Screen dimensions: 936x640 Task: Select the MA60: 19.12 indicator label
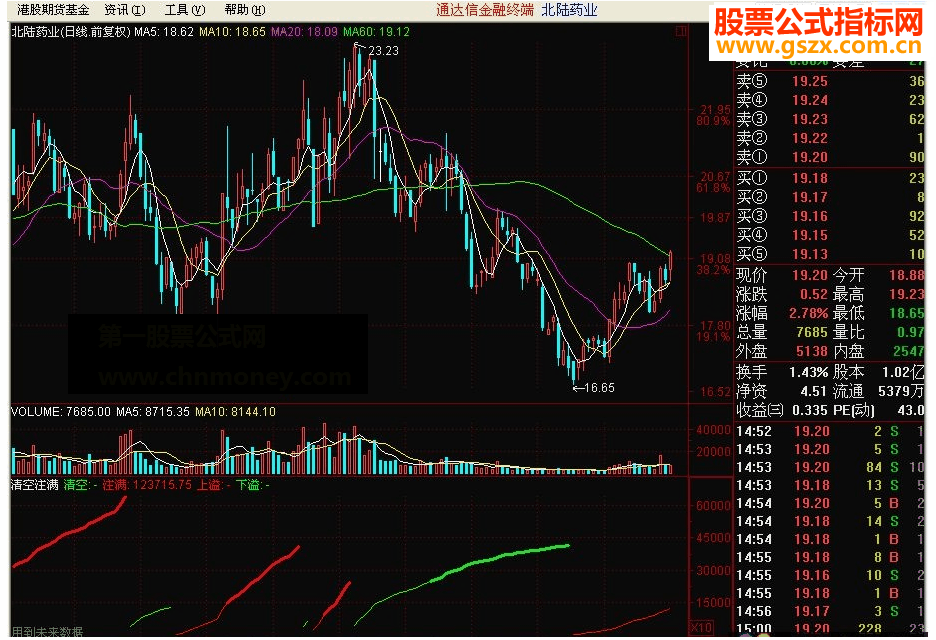coord(376,32)
